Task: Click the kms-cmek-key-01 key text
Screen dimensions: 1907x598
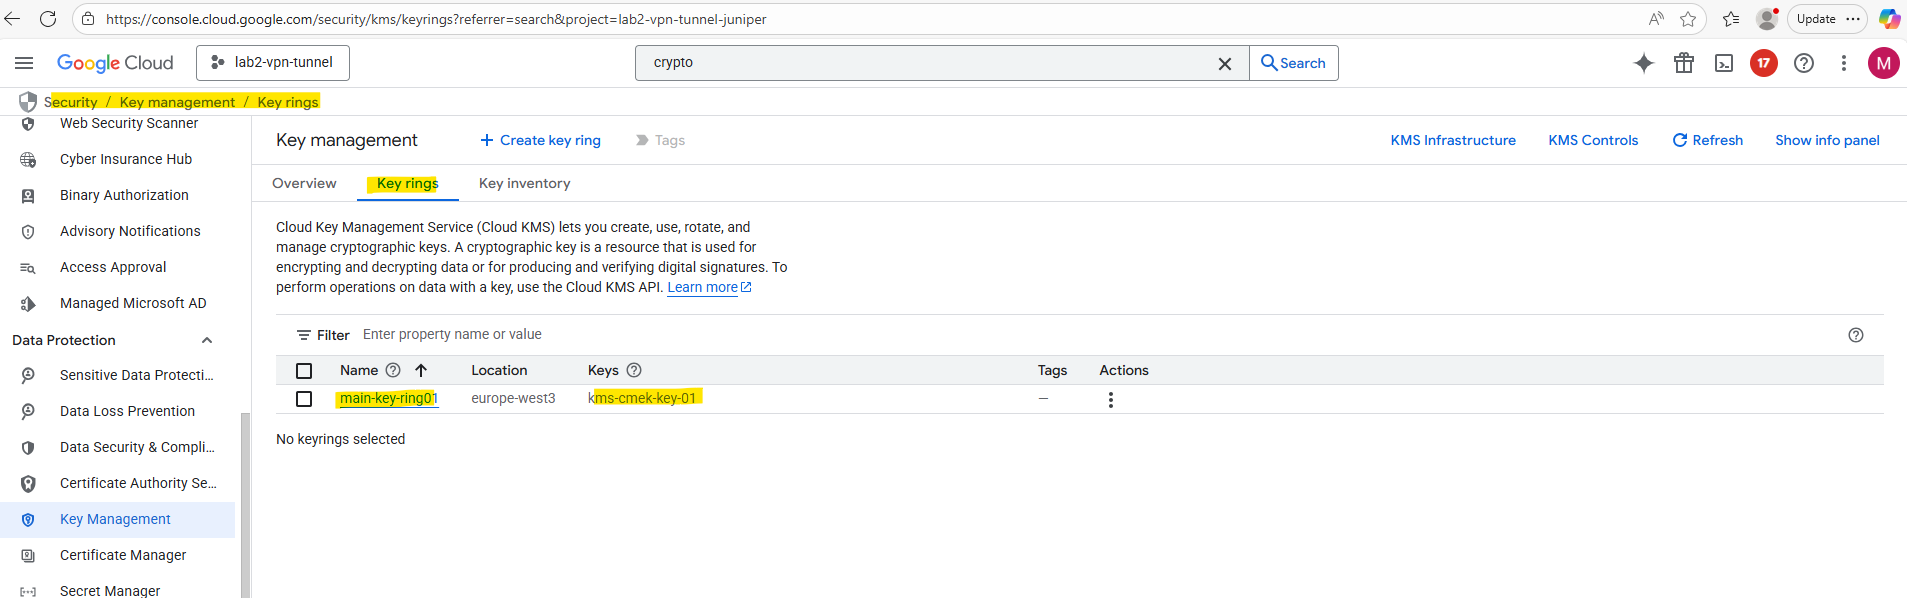Action: point(642,398)
